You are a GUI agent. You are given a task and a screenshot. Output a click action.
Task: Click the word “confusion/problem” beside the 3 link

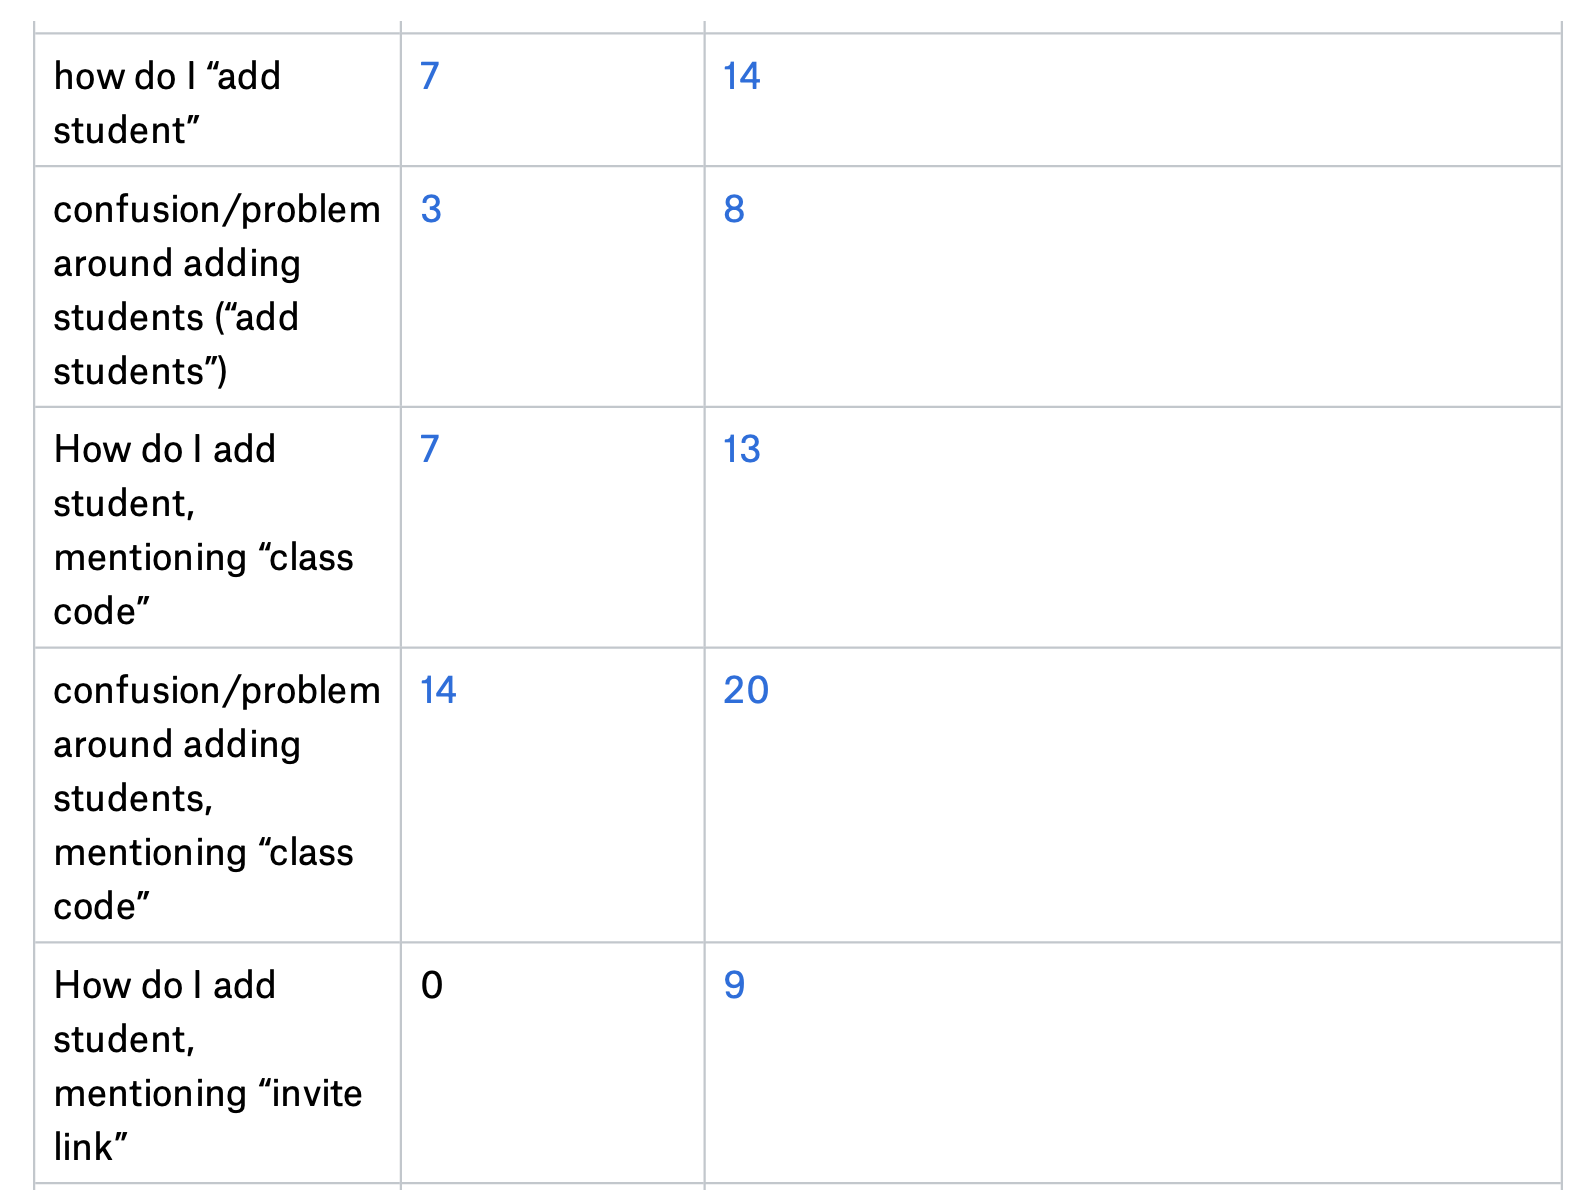[216, 209]
